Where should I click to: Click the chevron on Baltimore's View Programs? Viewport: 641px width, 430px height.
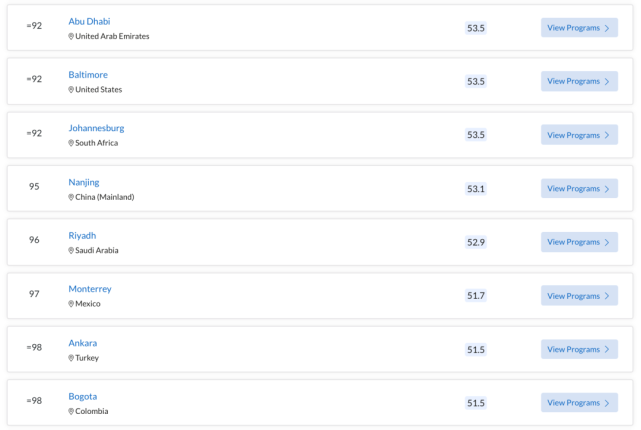click(x=607, y=81)
